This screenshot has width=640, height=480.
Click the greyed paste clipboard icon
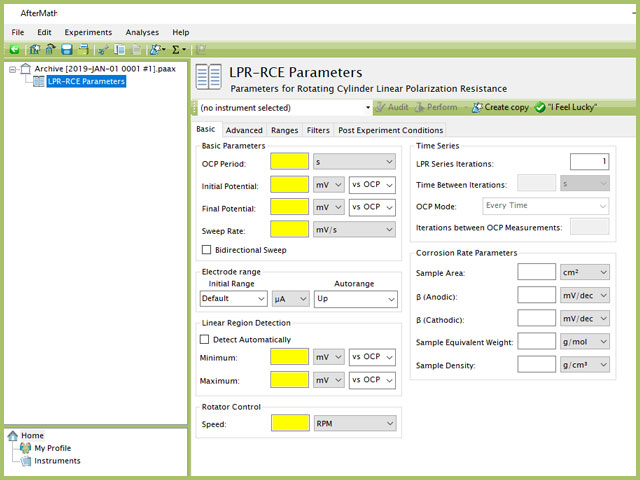click(x=136, y=49)
